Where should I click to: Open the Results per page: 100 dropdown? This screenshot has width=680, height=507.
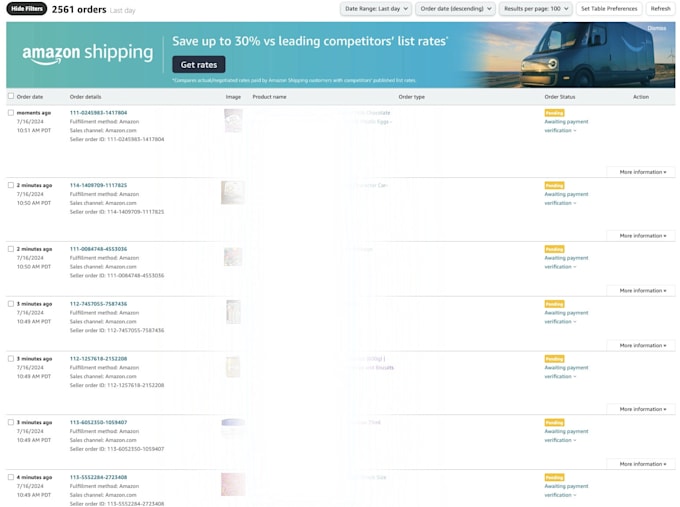tap(536, 9)
